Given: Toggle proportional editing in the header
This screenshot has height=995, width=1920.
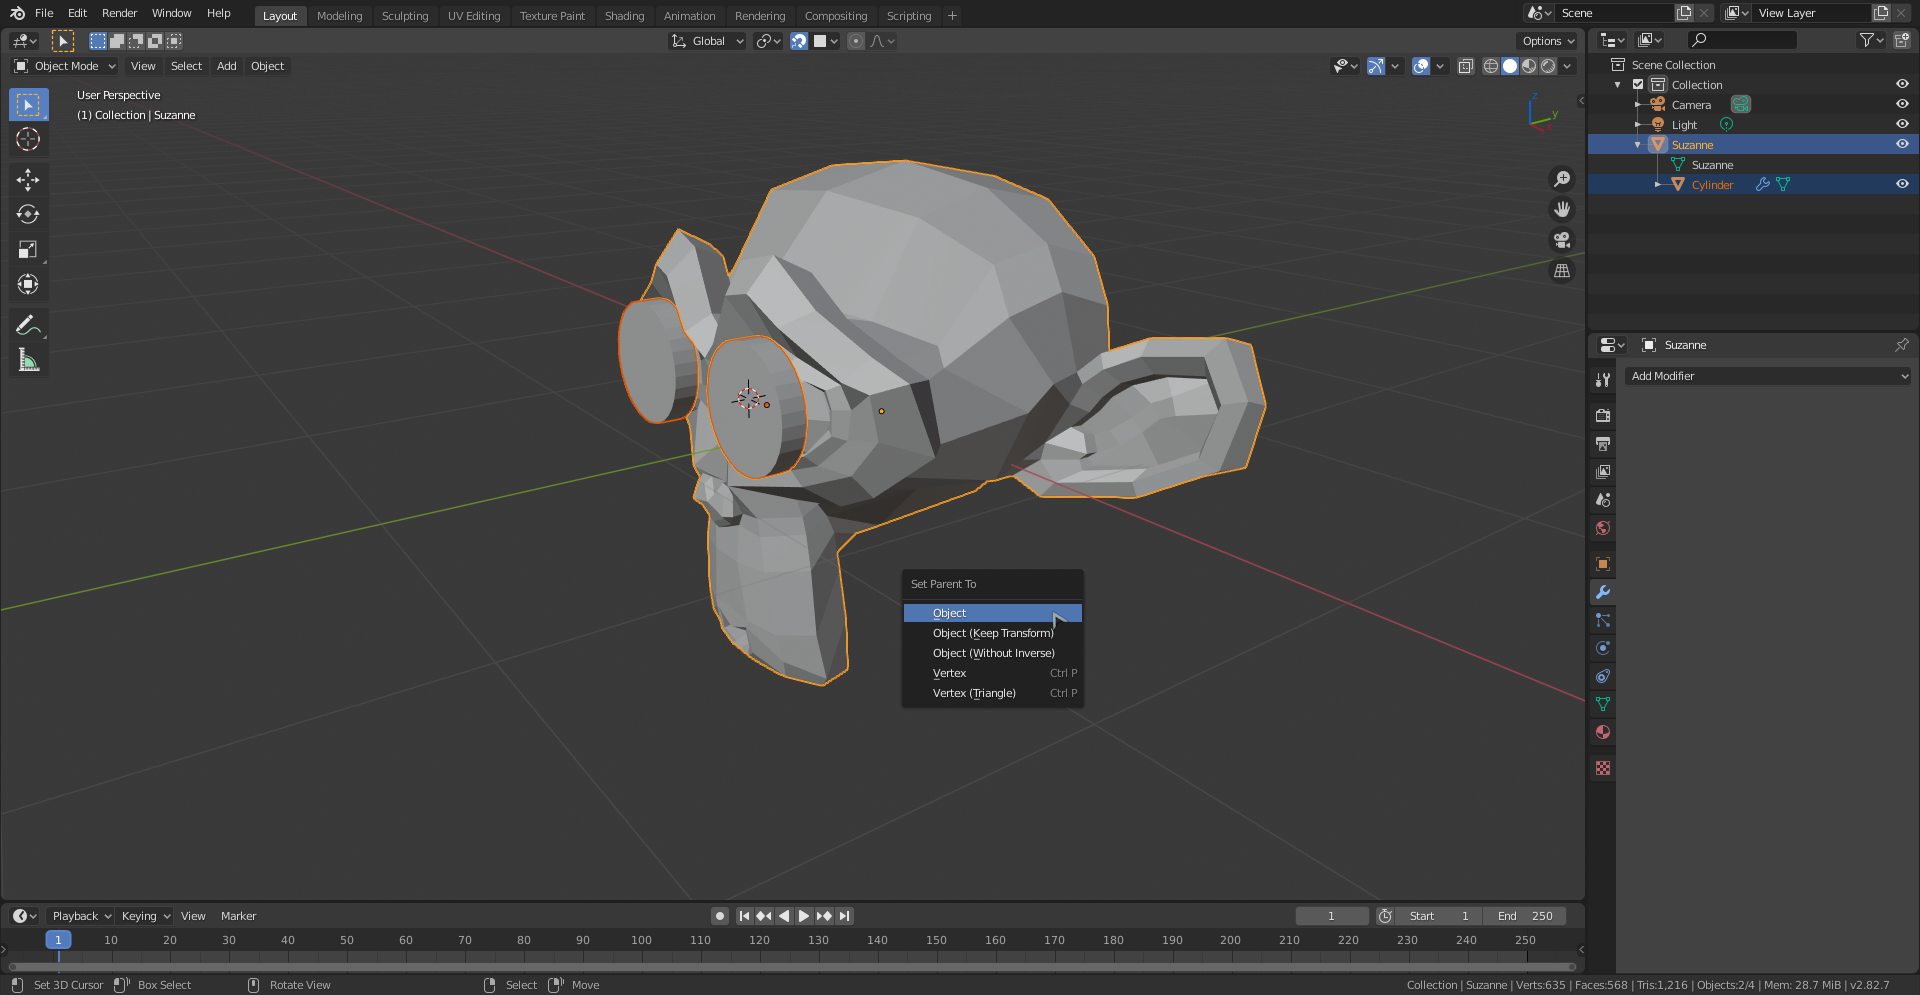Looking at the screenshot, I should tap(856, 41).
